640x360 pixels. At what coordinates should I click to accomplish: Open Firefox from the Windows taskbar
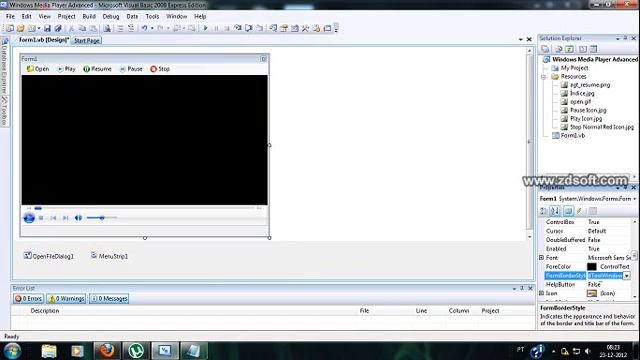[107, 351]
